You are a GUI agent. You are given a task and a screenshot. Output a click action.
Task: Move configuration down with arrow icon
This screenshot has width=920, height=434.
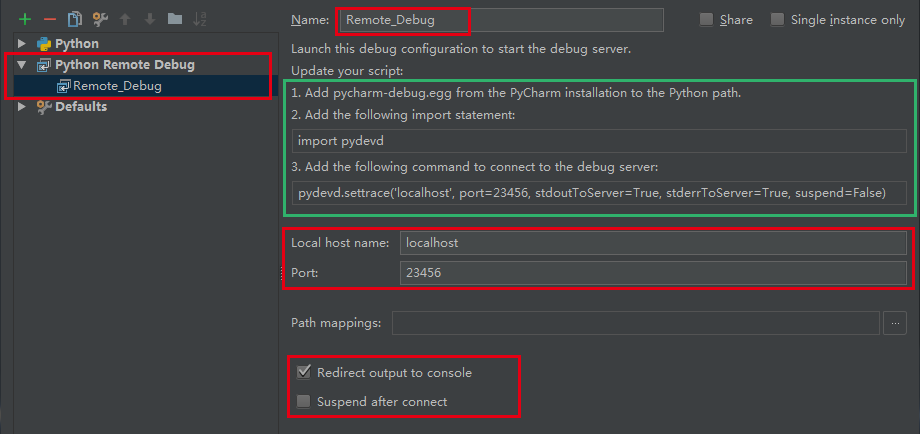150,19
